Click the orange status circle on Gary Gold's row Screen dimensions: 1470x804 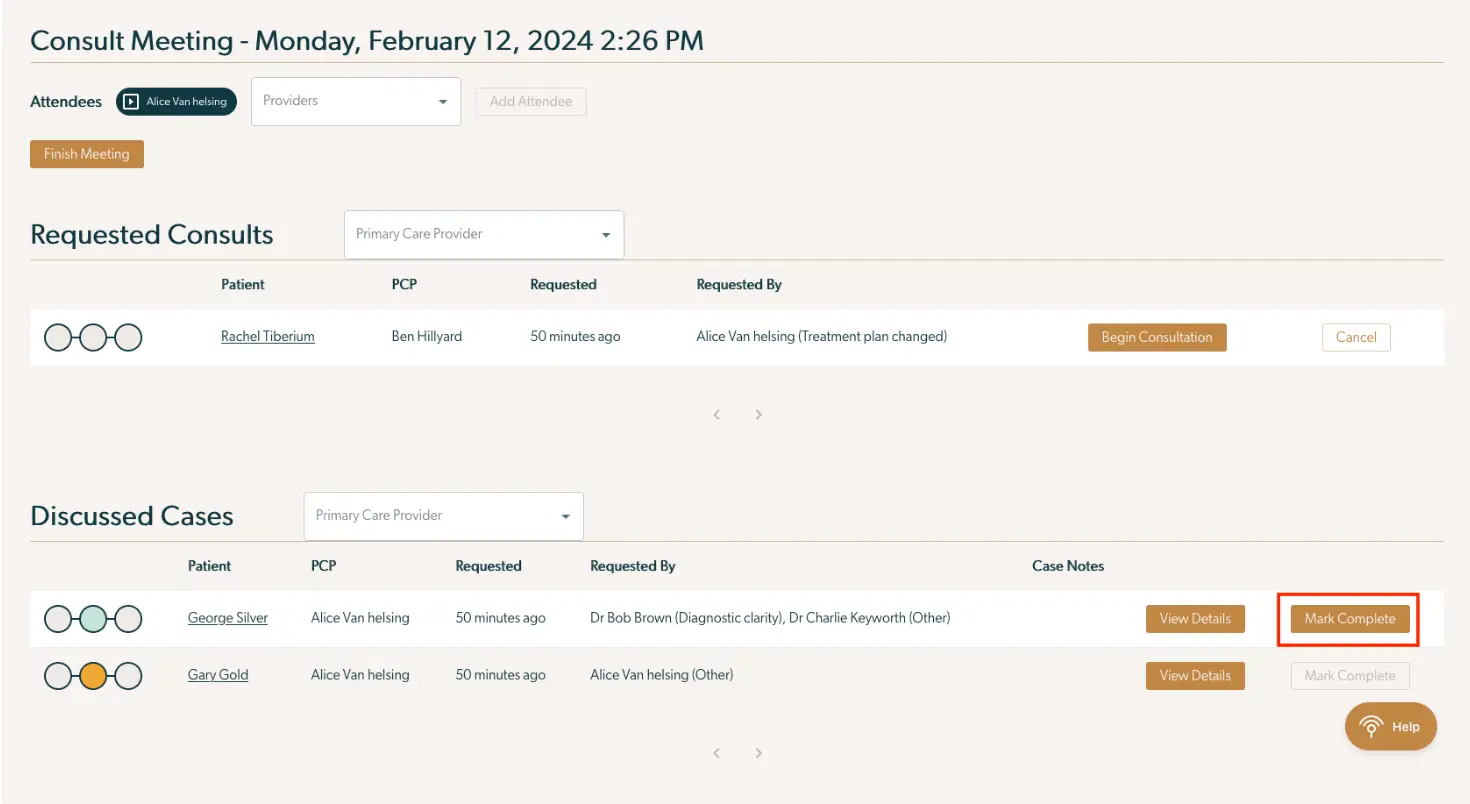pos(93,676)
